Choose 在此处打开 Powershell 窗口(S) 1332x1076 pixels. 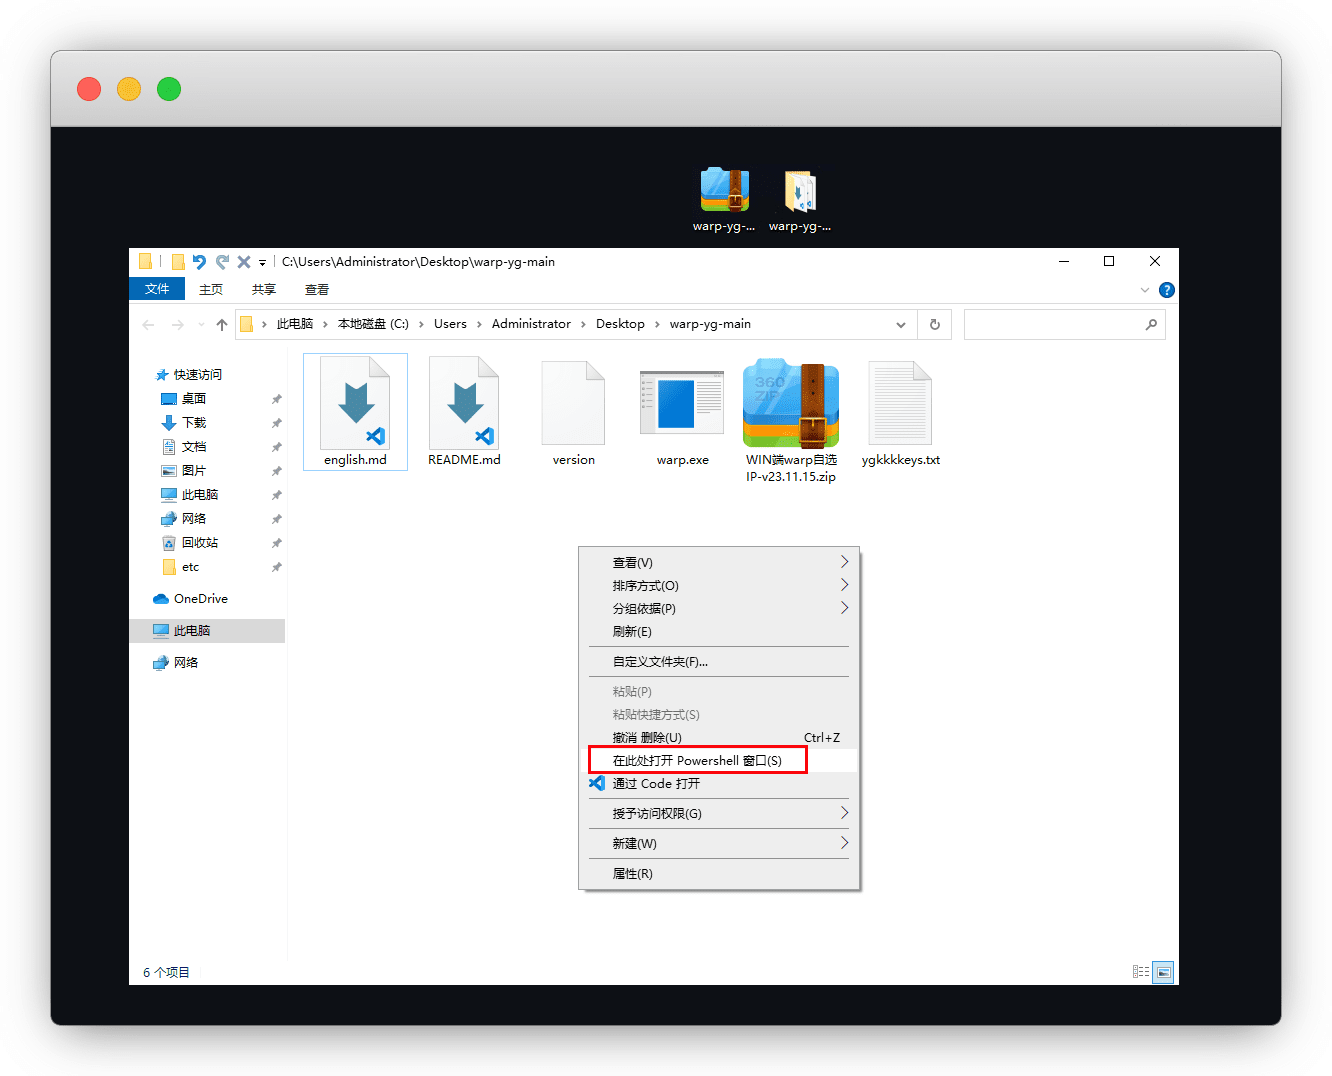(x=697, y=760)
